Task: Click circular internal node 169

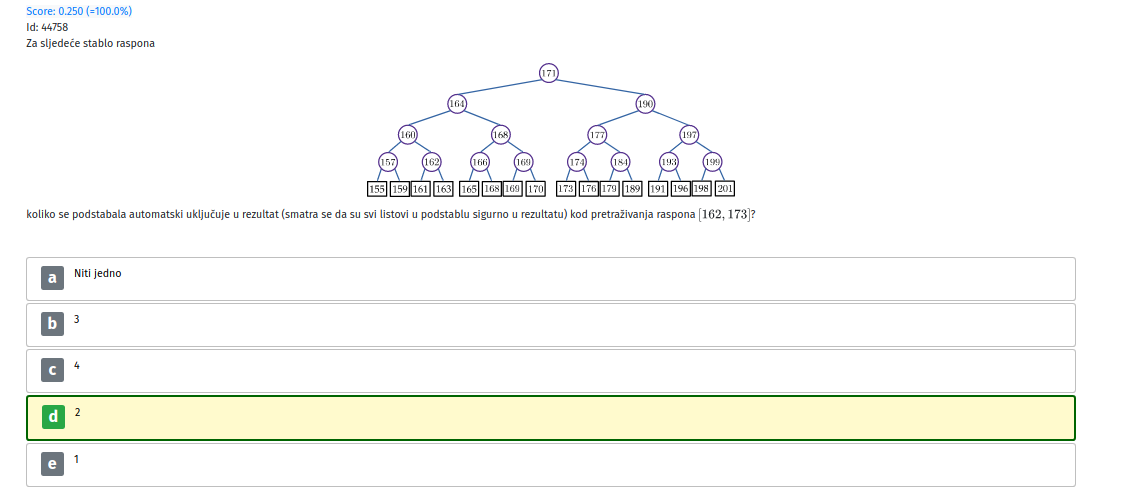Action: (524, 162)
